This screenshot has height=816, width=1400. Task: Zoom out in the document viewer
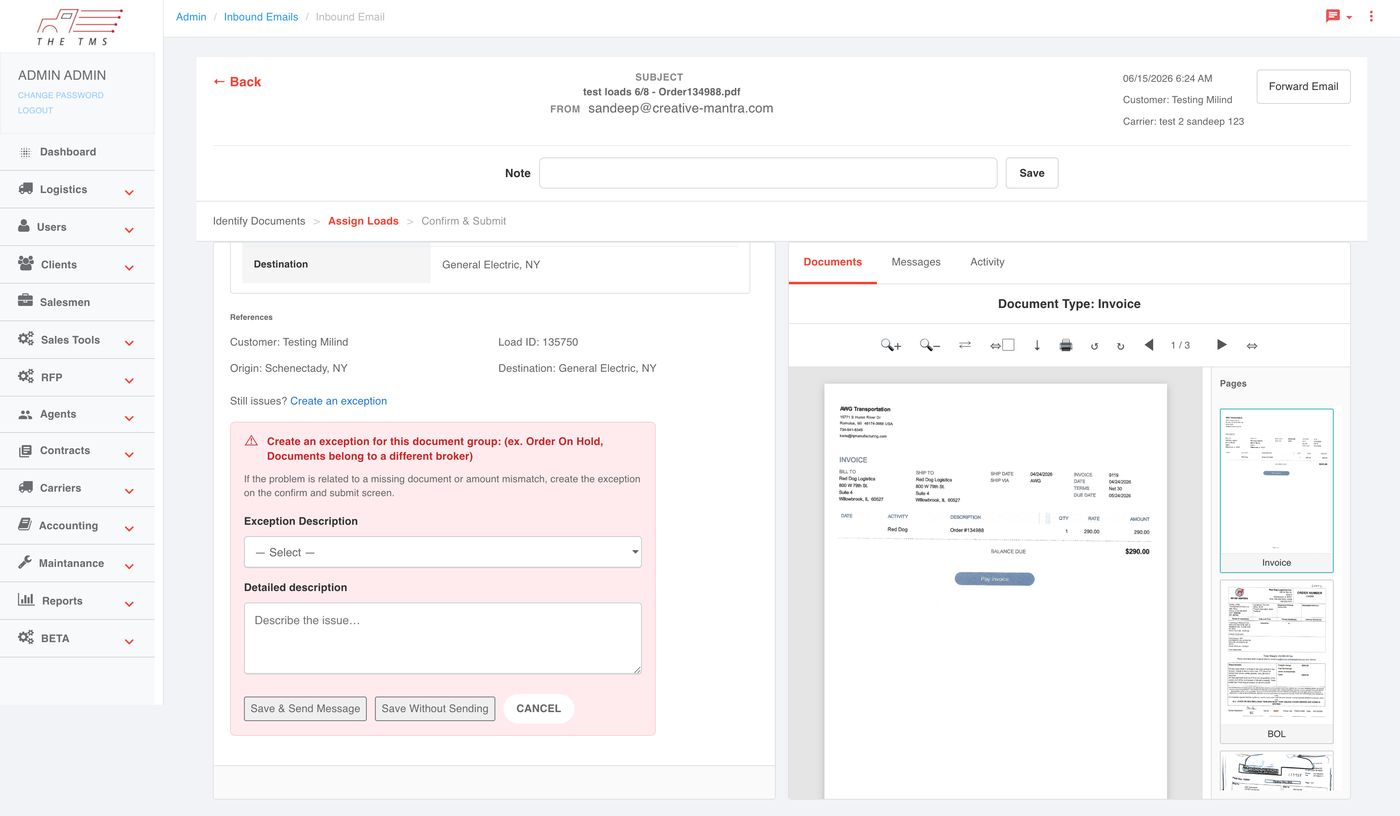[930, 345]
